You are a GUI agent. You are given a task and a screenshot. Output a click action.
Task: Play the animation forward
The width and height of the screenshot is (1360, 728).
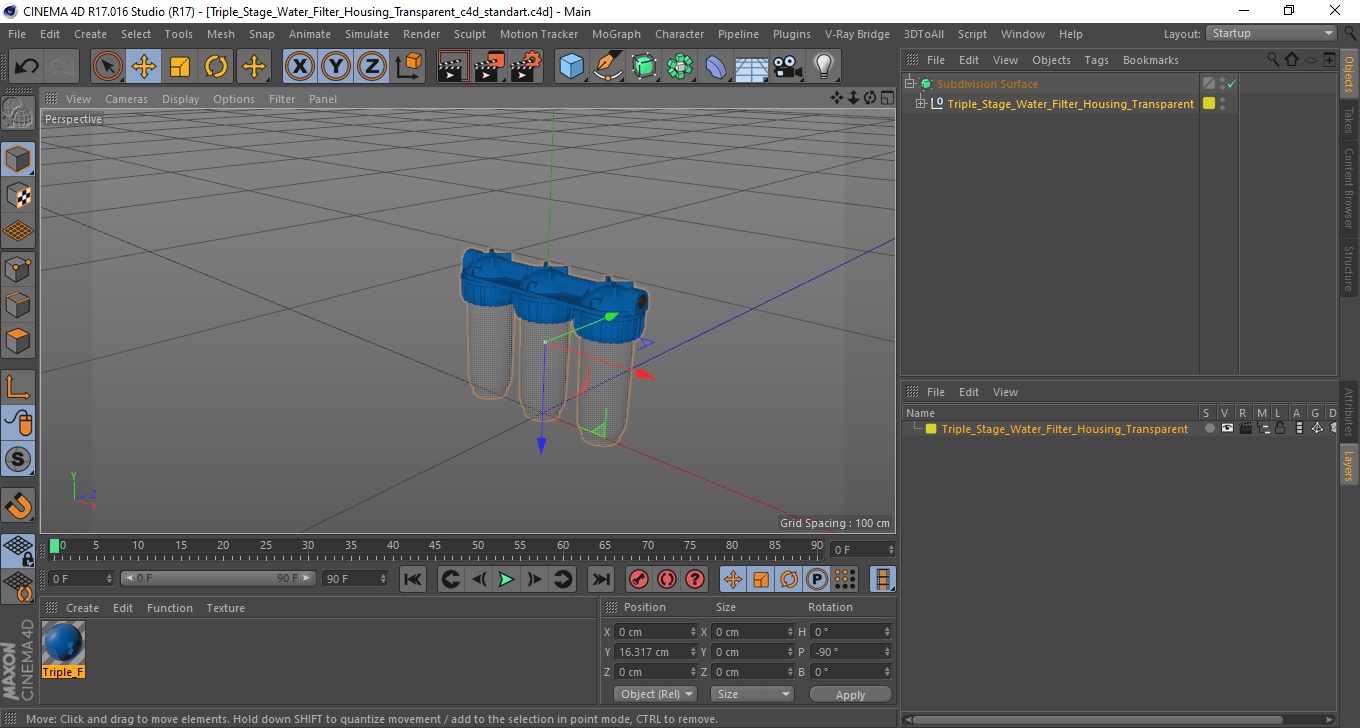(507, 579)
